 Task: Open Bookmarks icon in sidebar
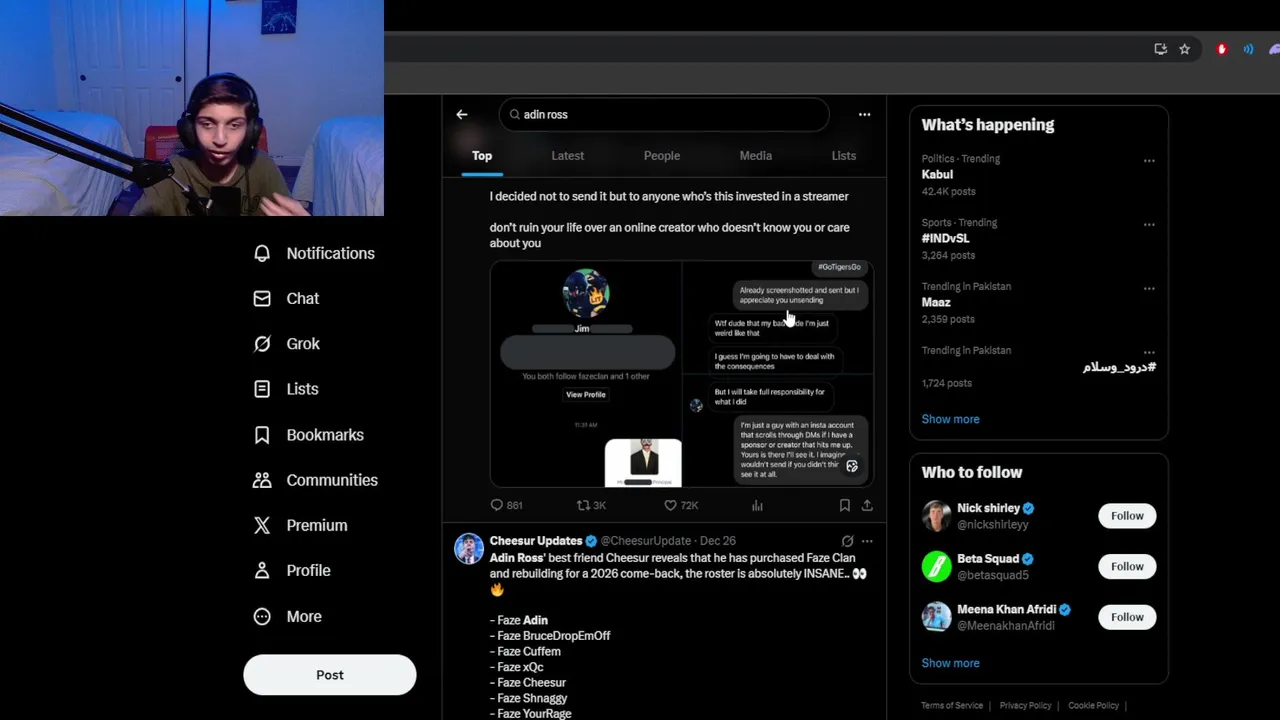tap(262, 435)
